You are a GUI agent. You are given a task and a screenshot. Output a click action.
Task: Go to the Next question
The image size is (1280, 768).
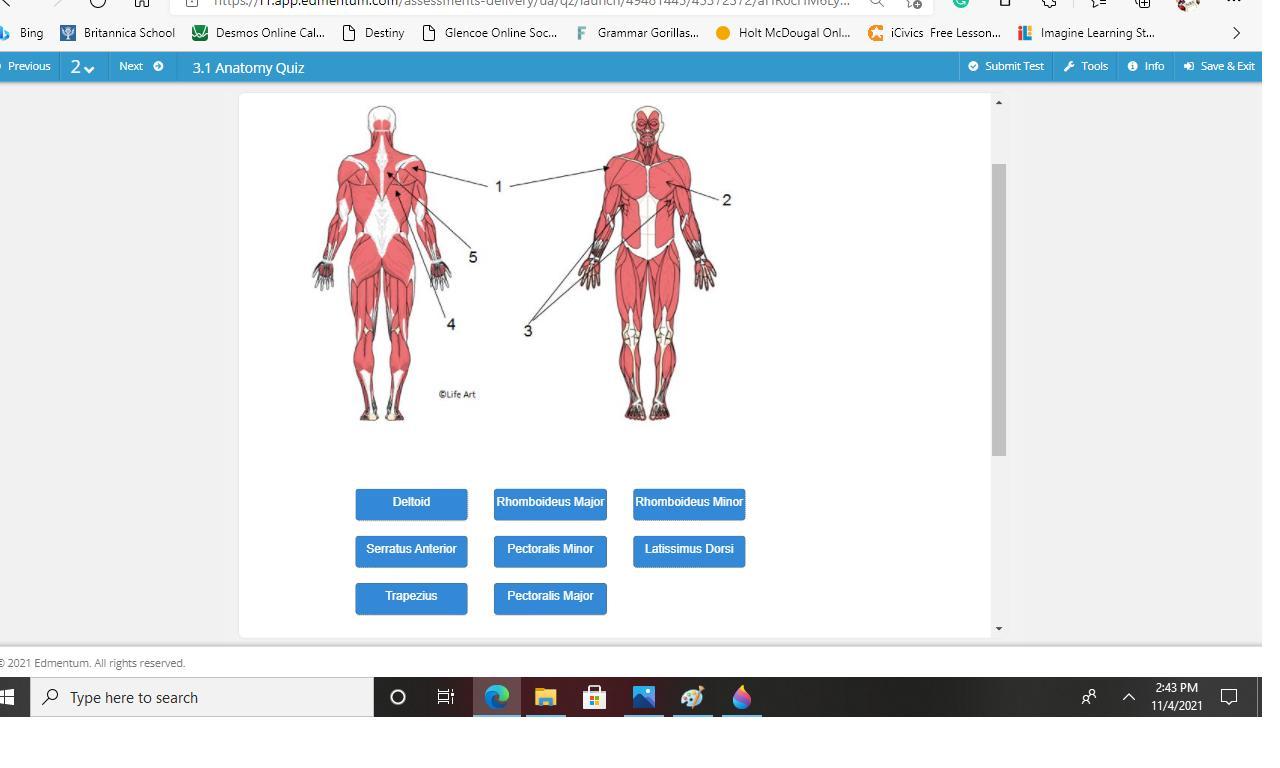tap(140, 66)
